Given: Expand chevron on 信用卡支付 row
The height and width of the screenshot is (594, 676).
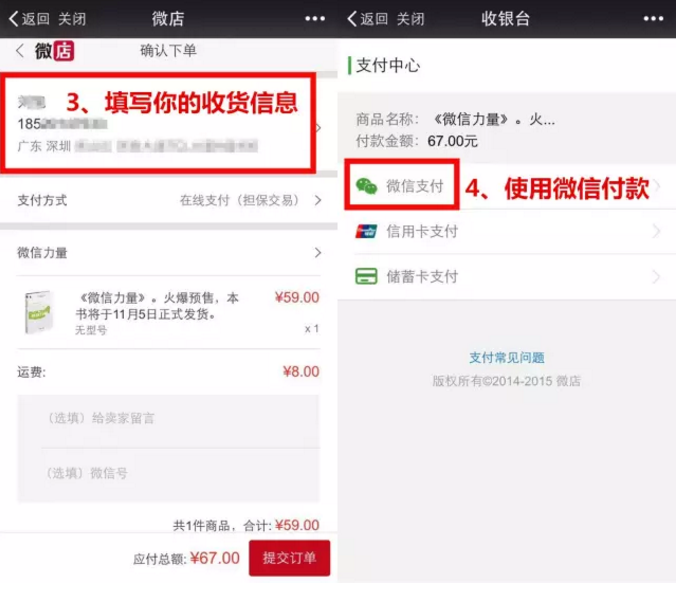Looking at the screenshot, I should [656, 231].
